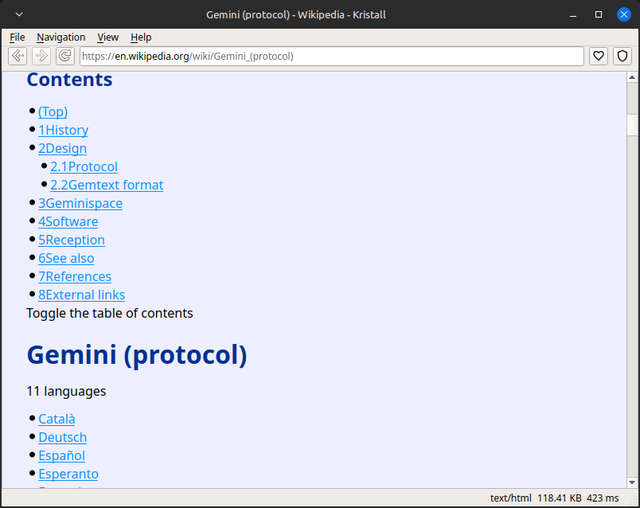Open the shield certificate icon in toolbar
Screen dimensions: 640x508
pyautogui.click(x=622, y=56)
